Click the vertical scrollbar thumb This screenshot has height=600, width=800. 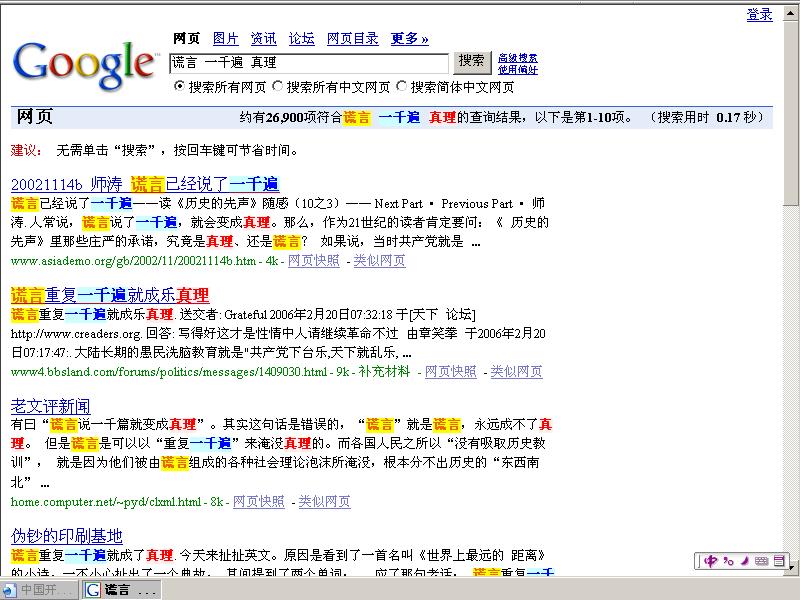tap(791, 113)
